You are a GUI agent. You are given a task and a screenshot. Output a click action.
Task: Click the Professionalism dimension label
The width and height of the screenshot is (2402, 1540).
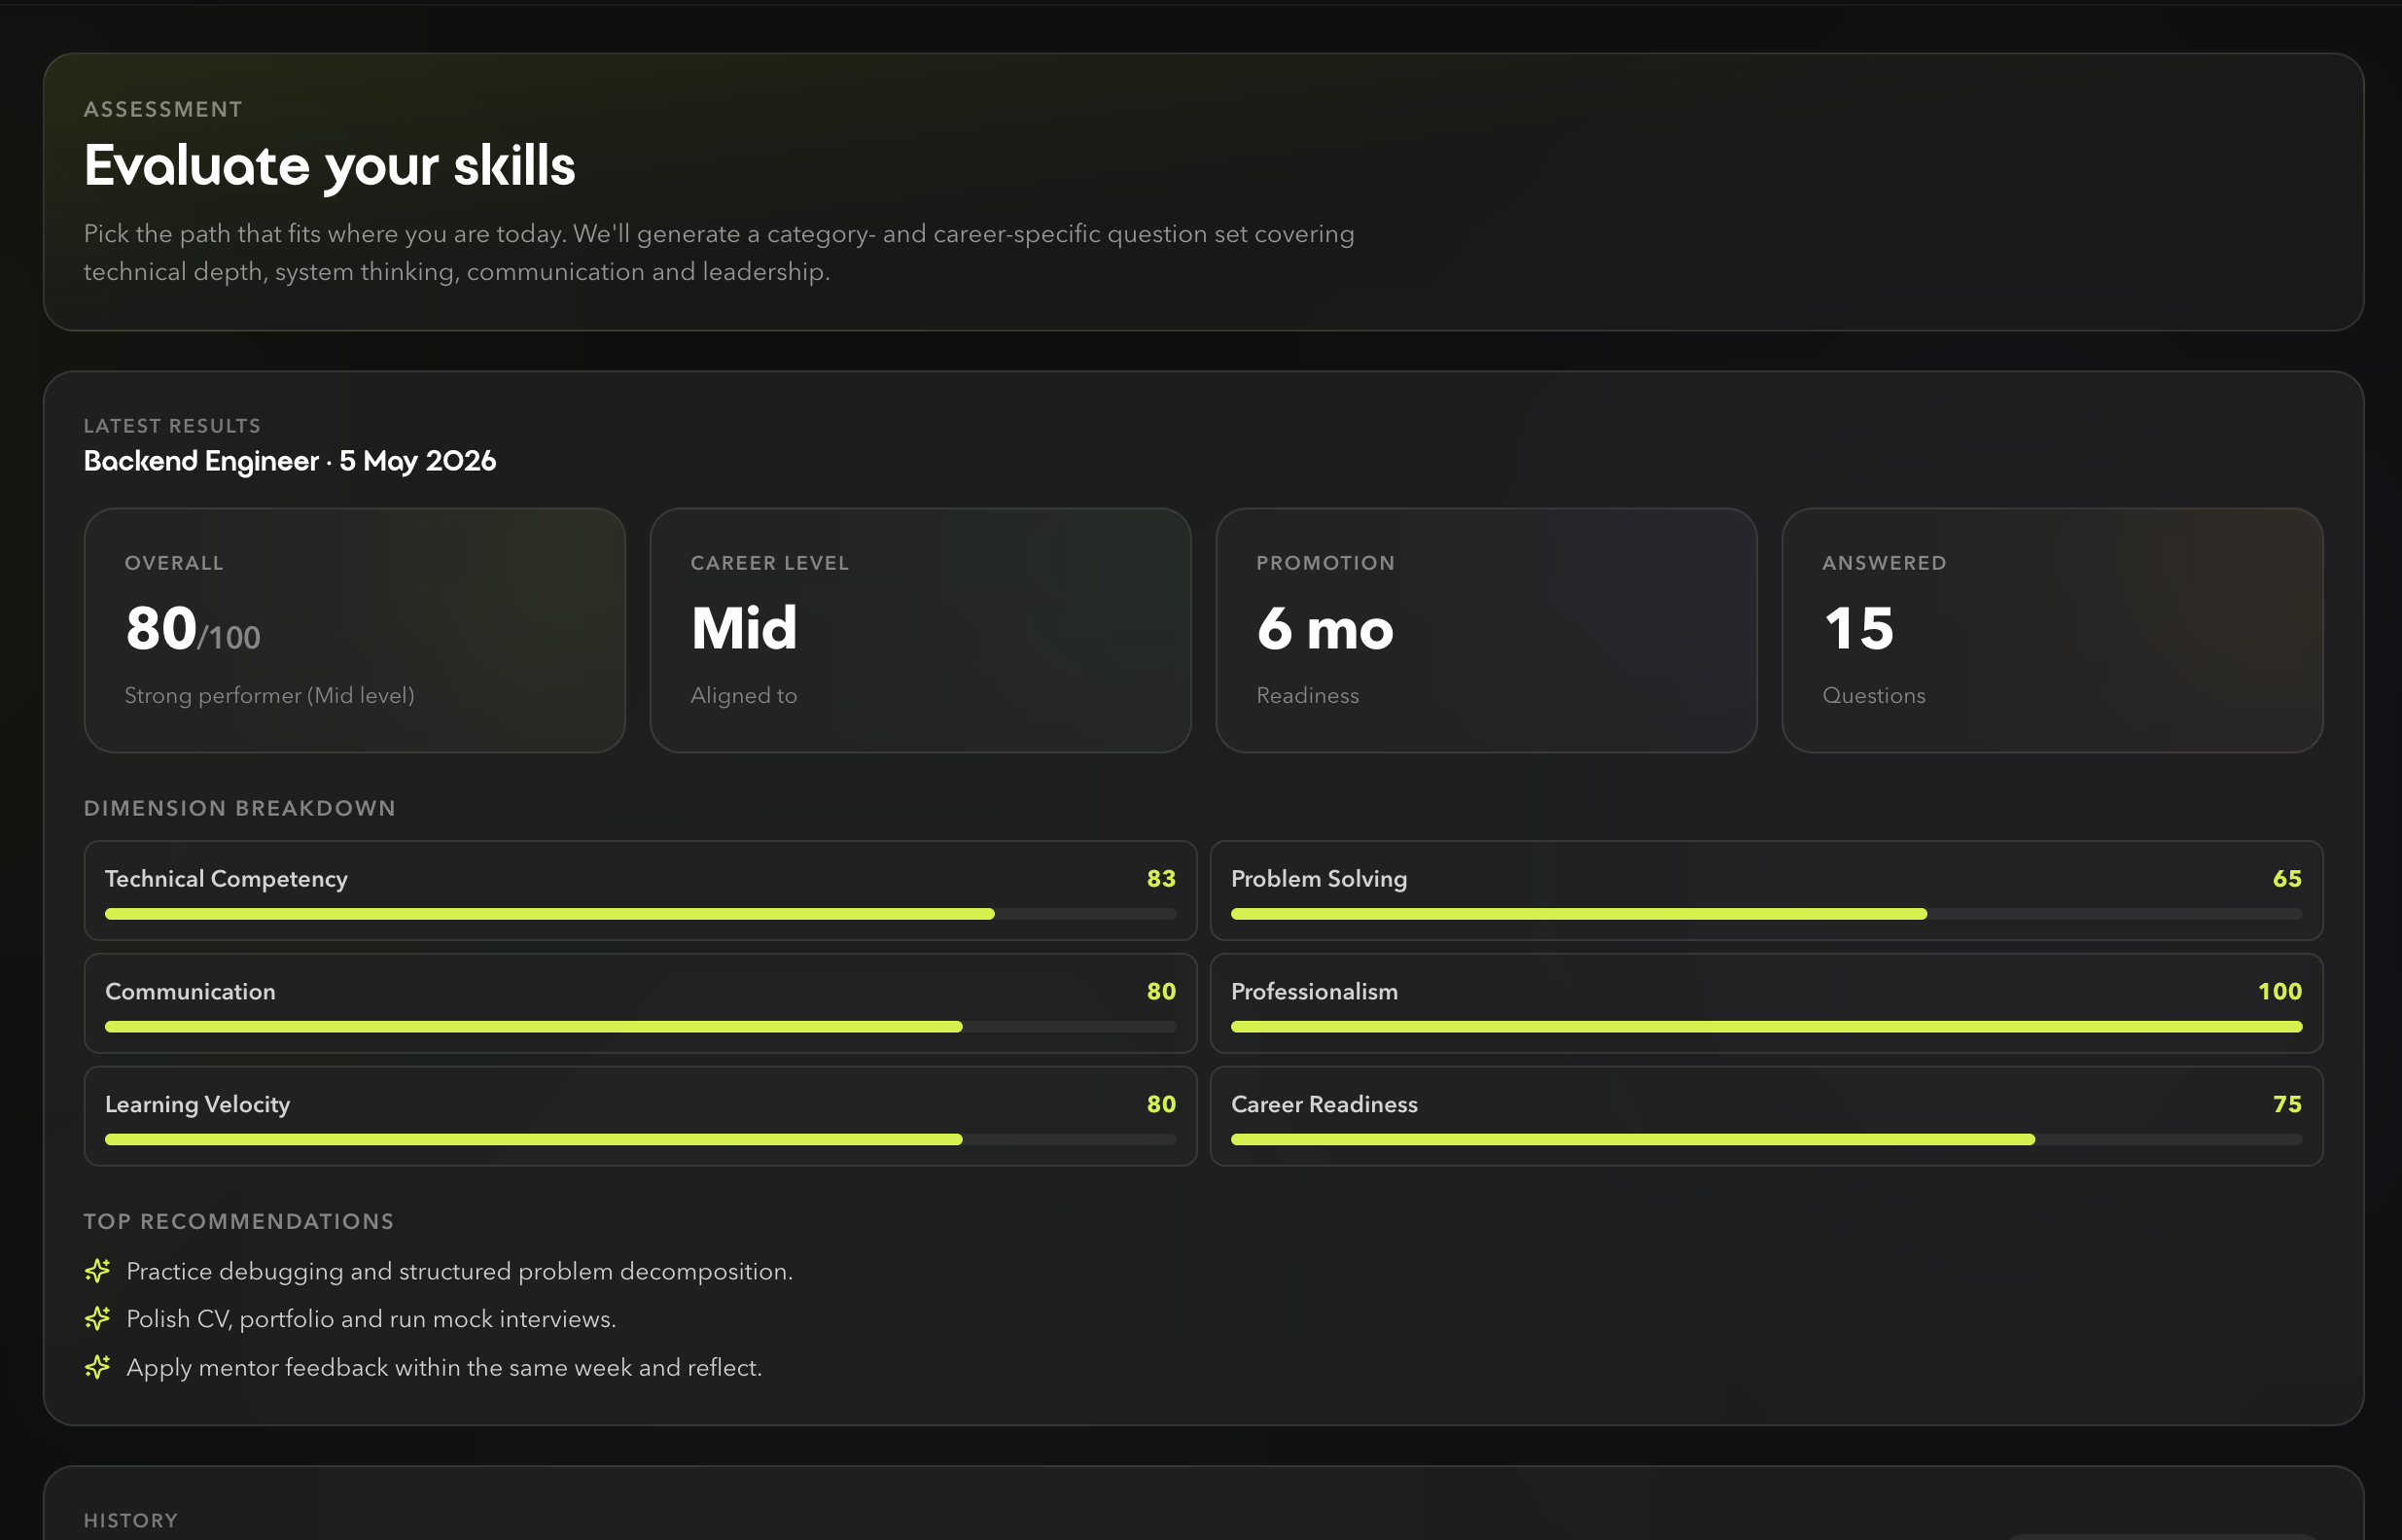(1315, 992)
